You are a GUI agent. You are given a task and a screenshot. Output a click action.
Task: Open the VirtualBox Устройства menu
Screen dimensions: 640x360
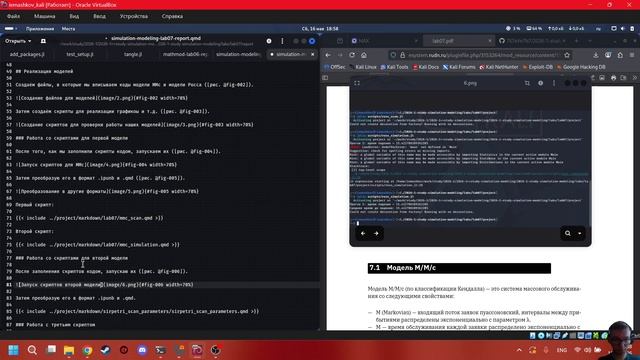pos(134,16)
